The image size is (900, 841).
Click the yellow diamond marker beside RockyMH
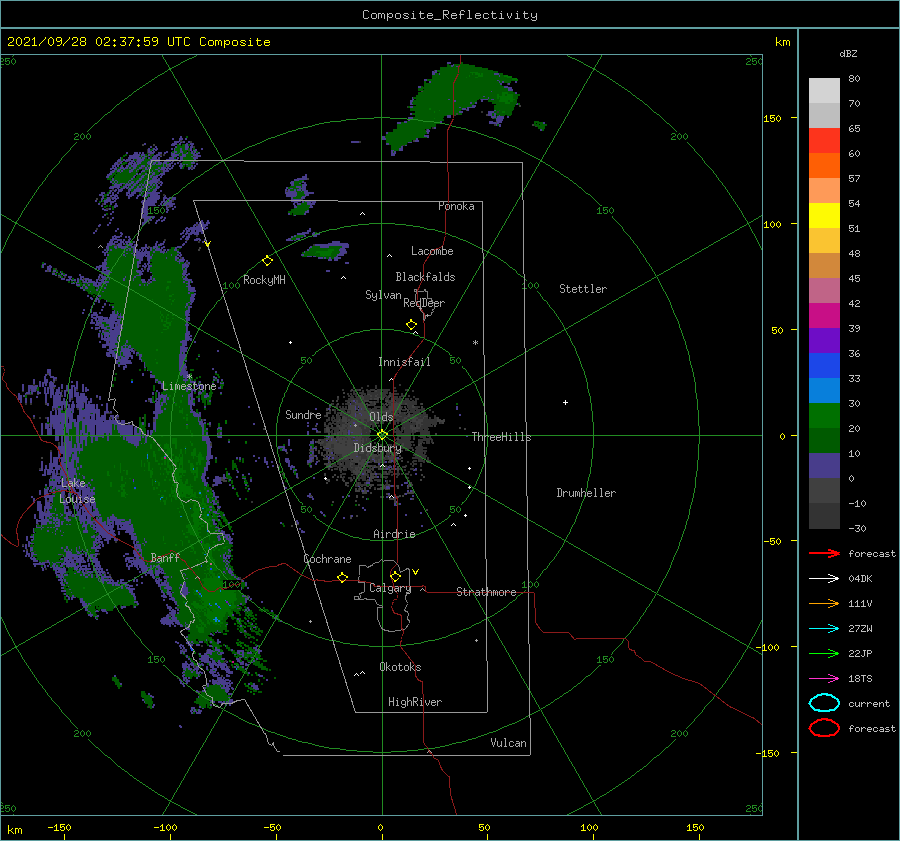[267, 261]
